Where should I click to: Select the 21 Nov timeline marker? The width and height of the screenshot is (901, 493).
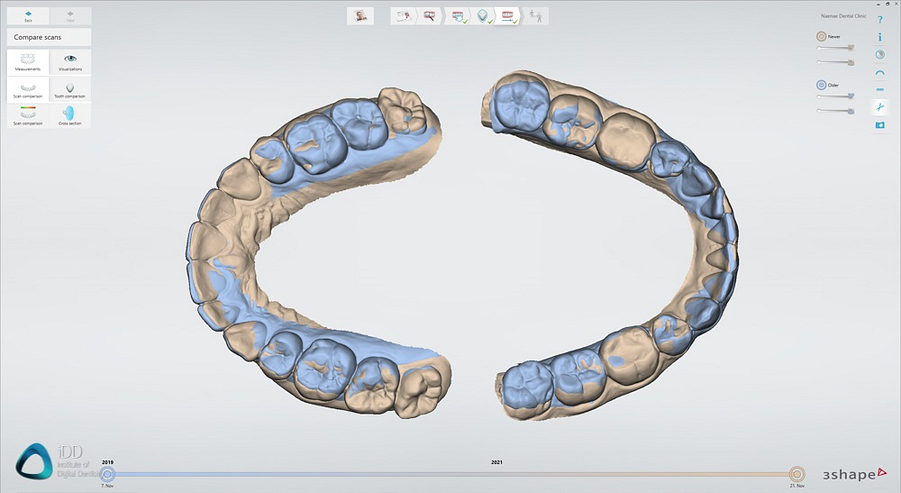point(797,473)
